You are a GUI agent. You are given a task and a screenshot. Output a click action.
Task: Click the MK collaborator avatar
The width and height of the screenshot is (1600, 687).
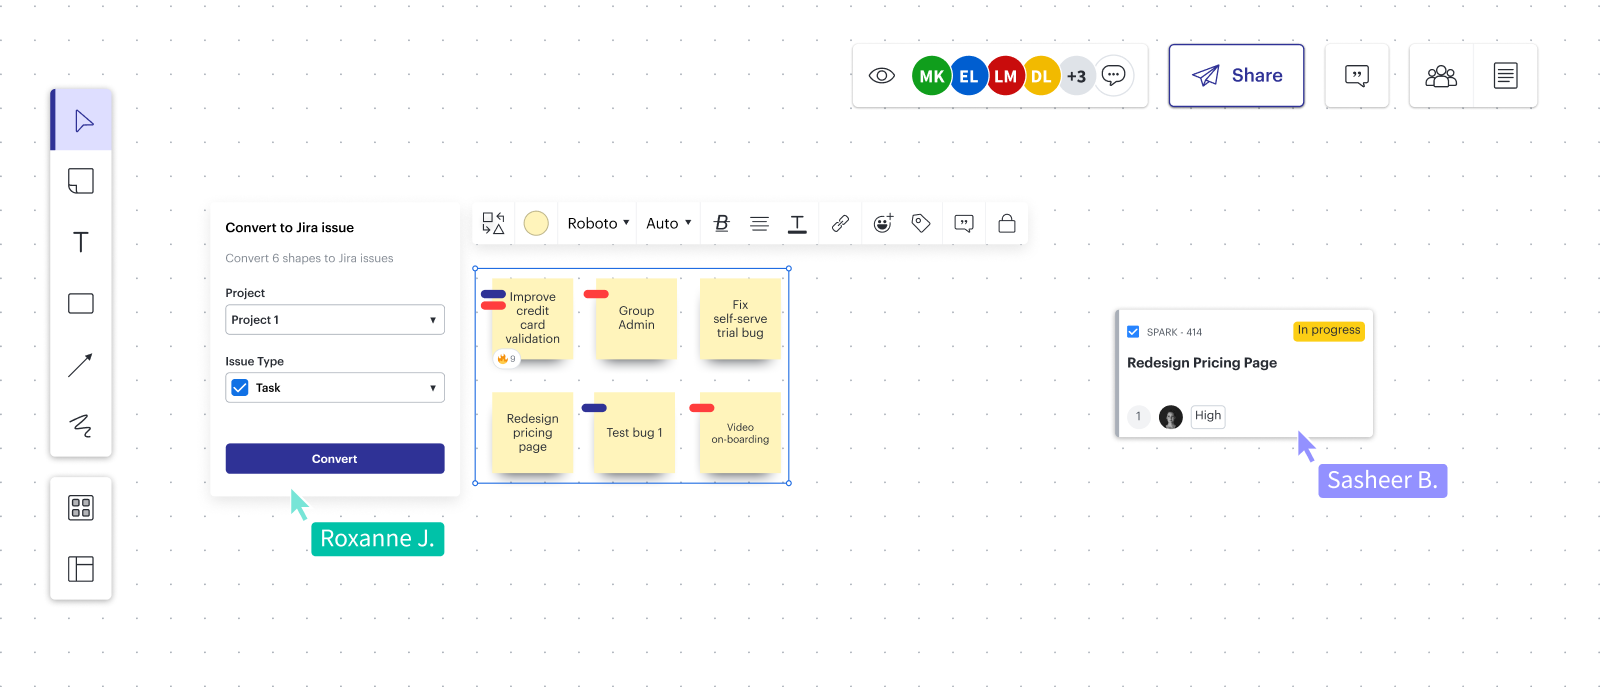[x=931, y=76]
